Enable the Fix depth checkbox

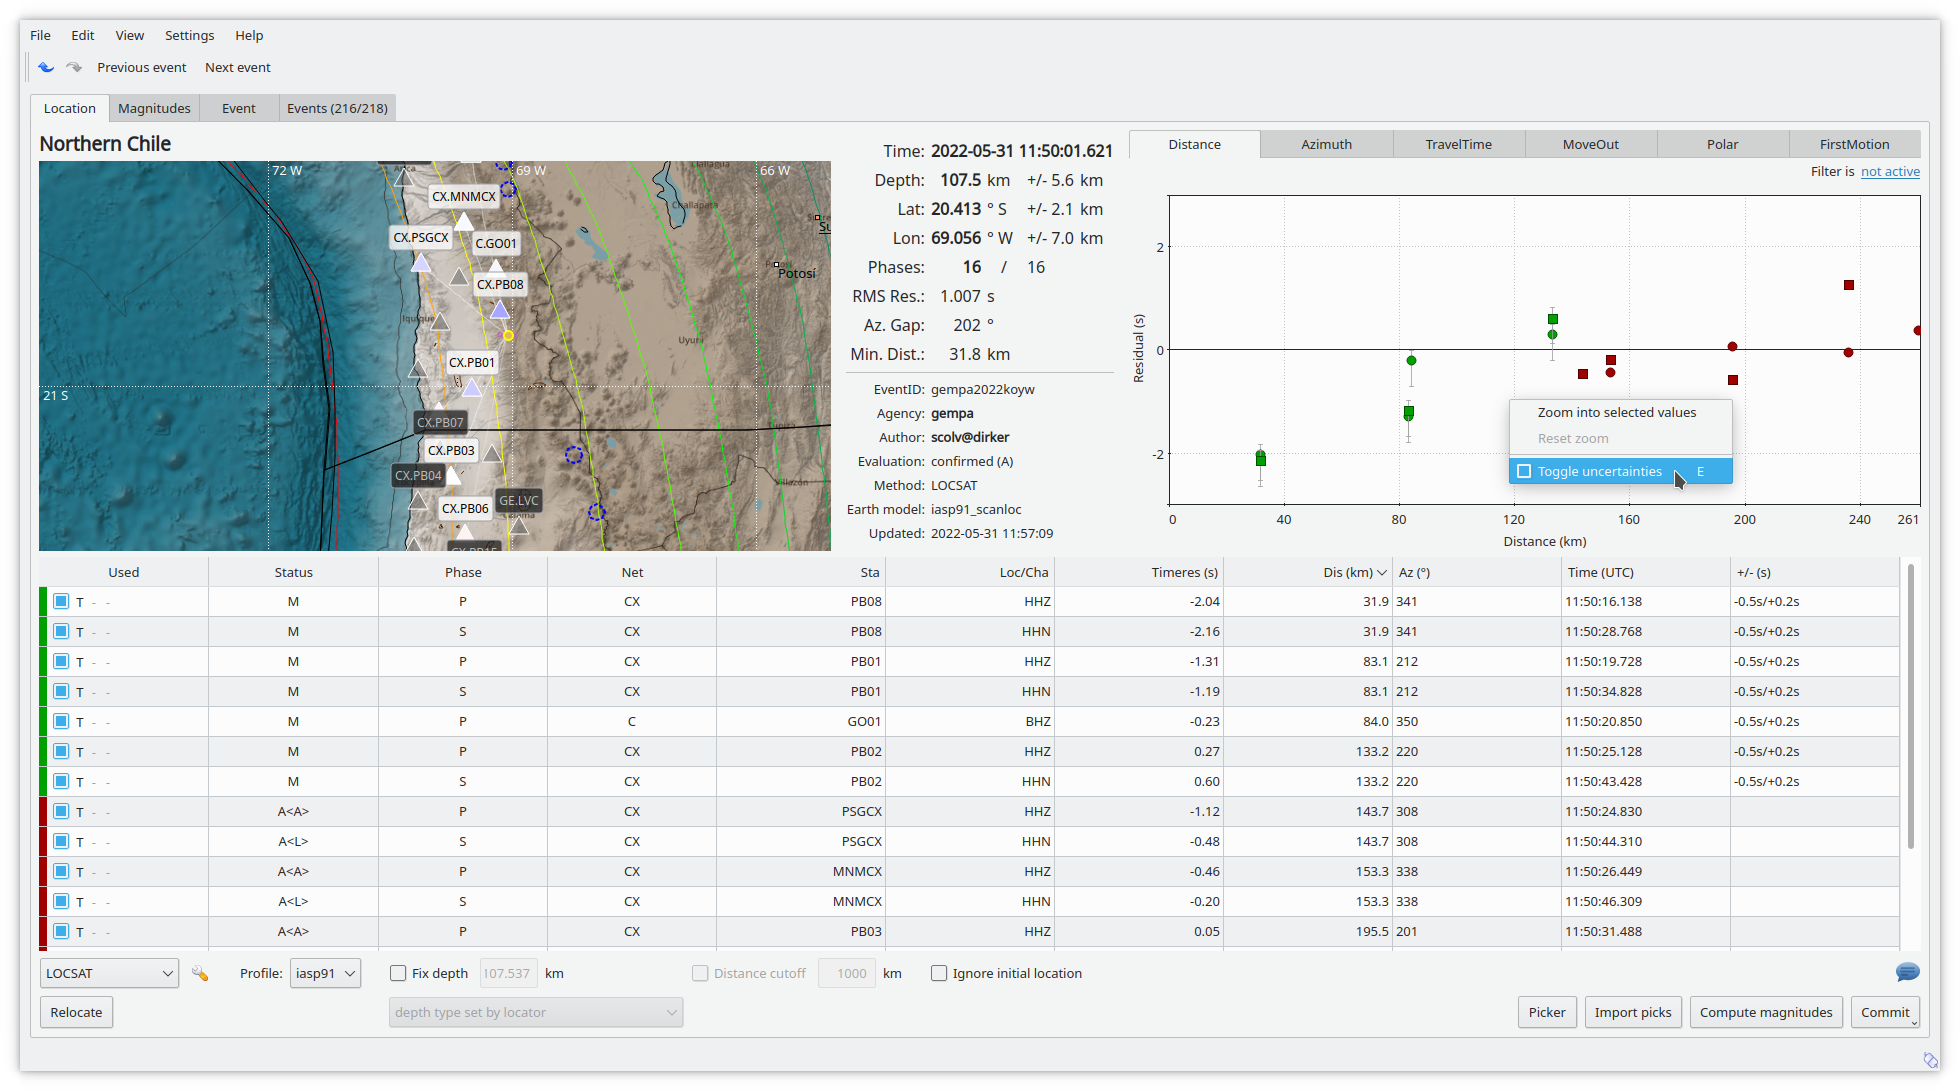coord(398,973)
